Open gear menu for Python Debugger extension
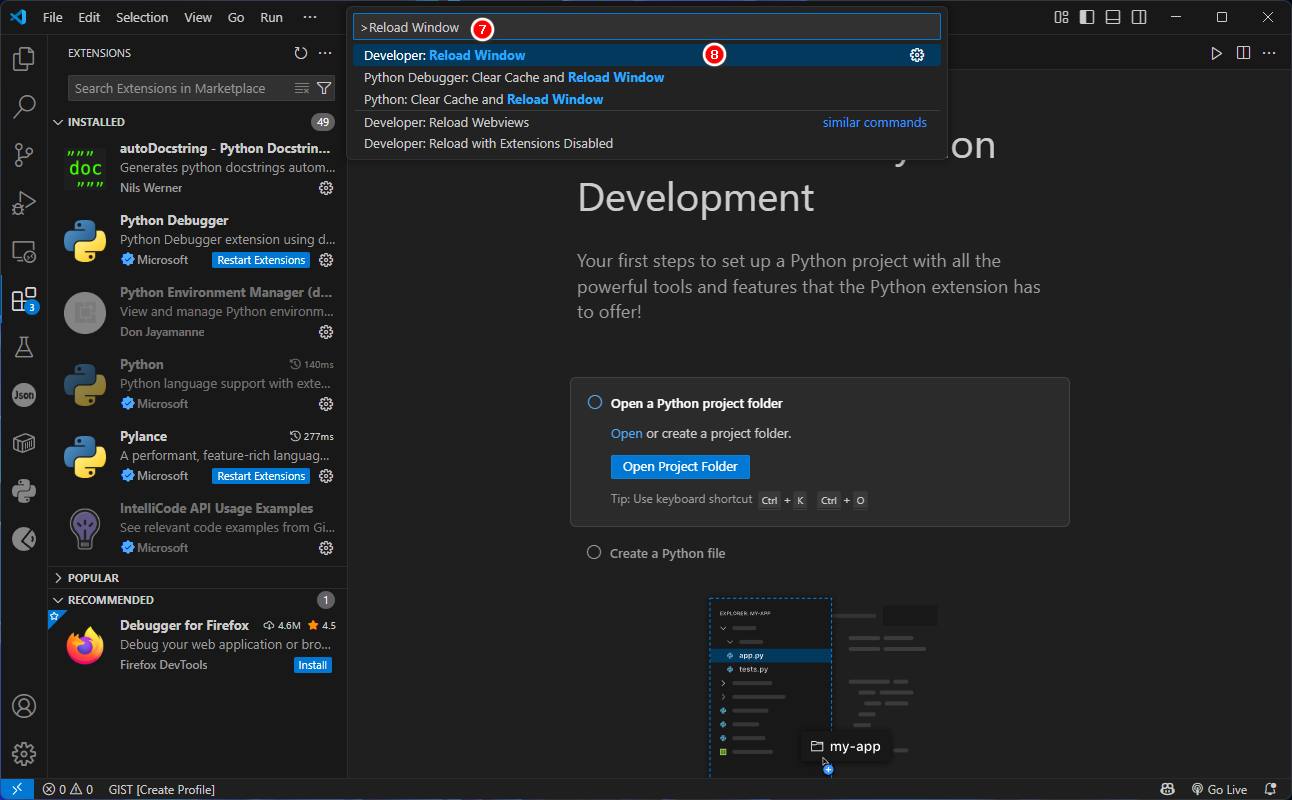This screenshot has width=1292, height=800. click(x=326, y=260)
